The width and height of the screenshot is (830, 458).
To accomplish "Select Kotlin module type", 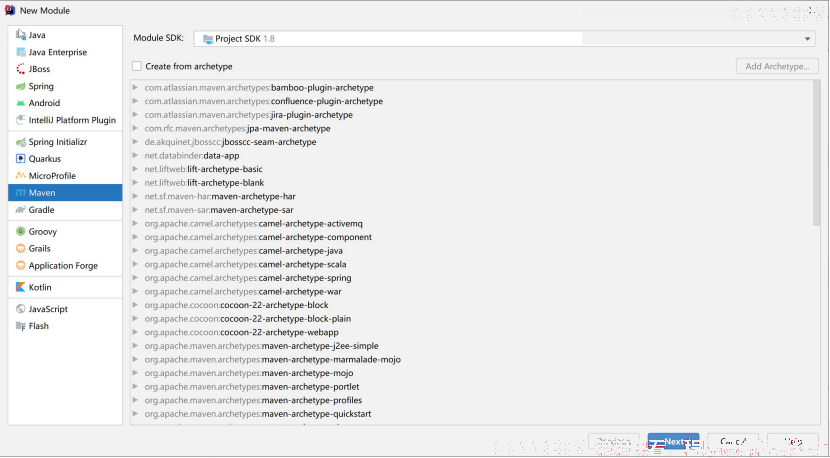I will [x=65, y=287].
